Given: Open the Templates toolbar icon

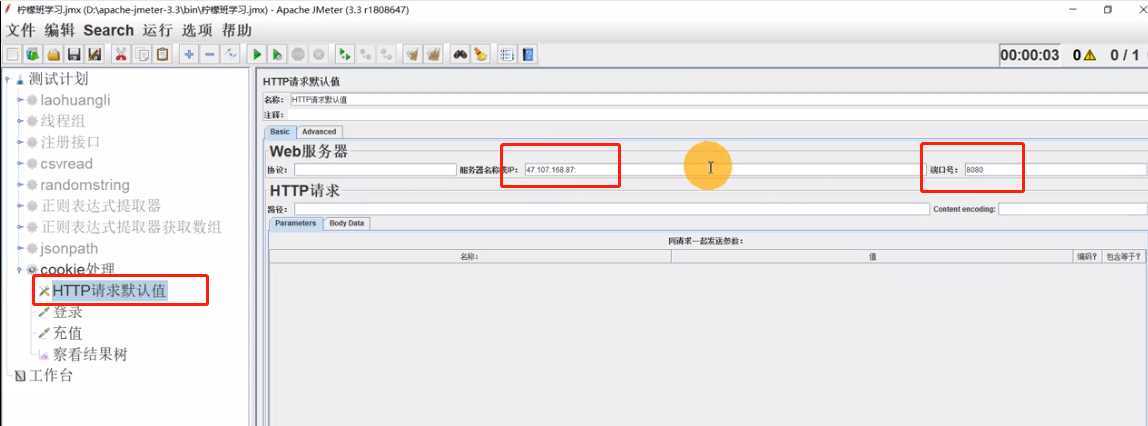Looking at the screenshot, I should pos(32,54).
